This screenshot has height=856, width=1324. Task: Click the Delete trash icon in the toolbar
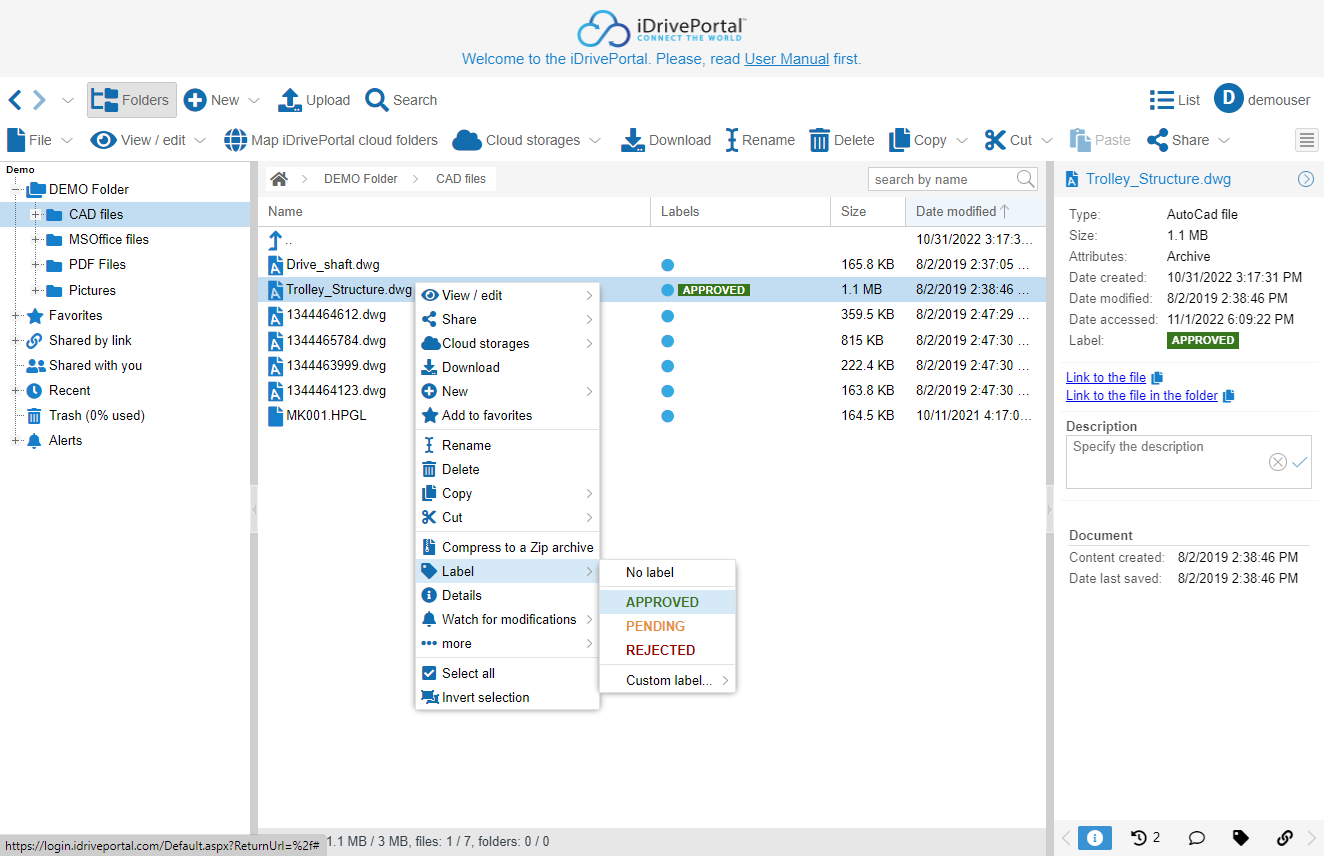[819, 140]
